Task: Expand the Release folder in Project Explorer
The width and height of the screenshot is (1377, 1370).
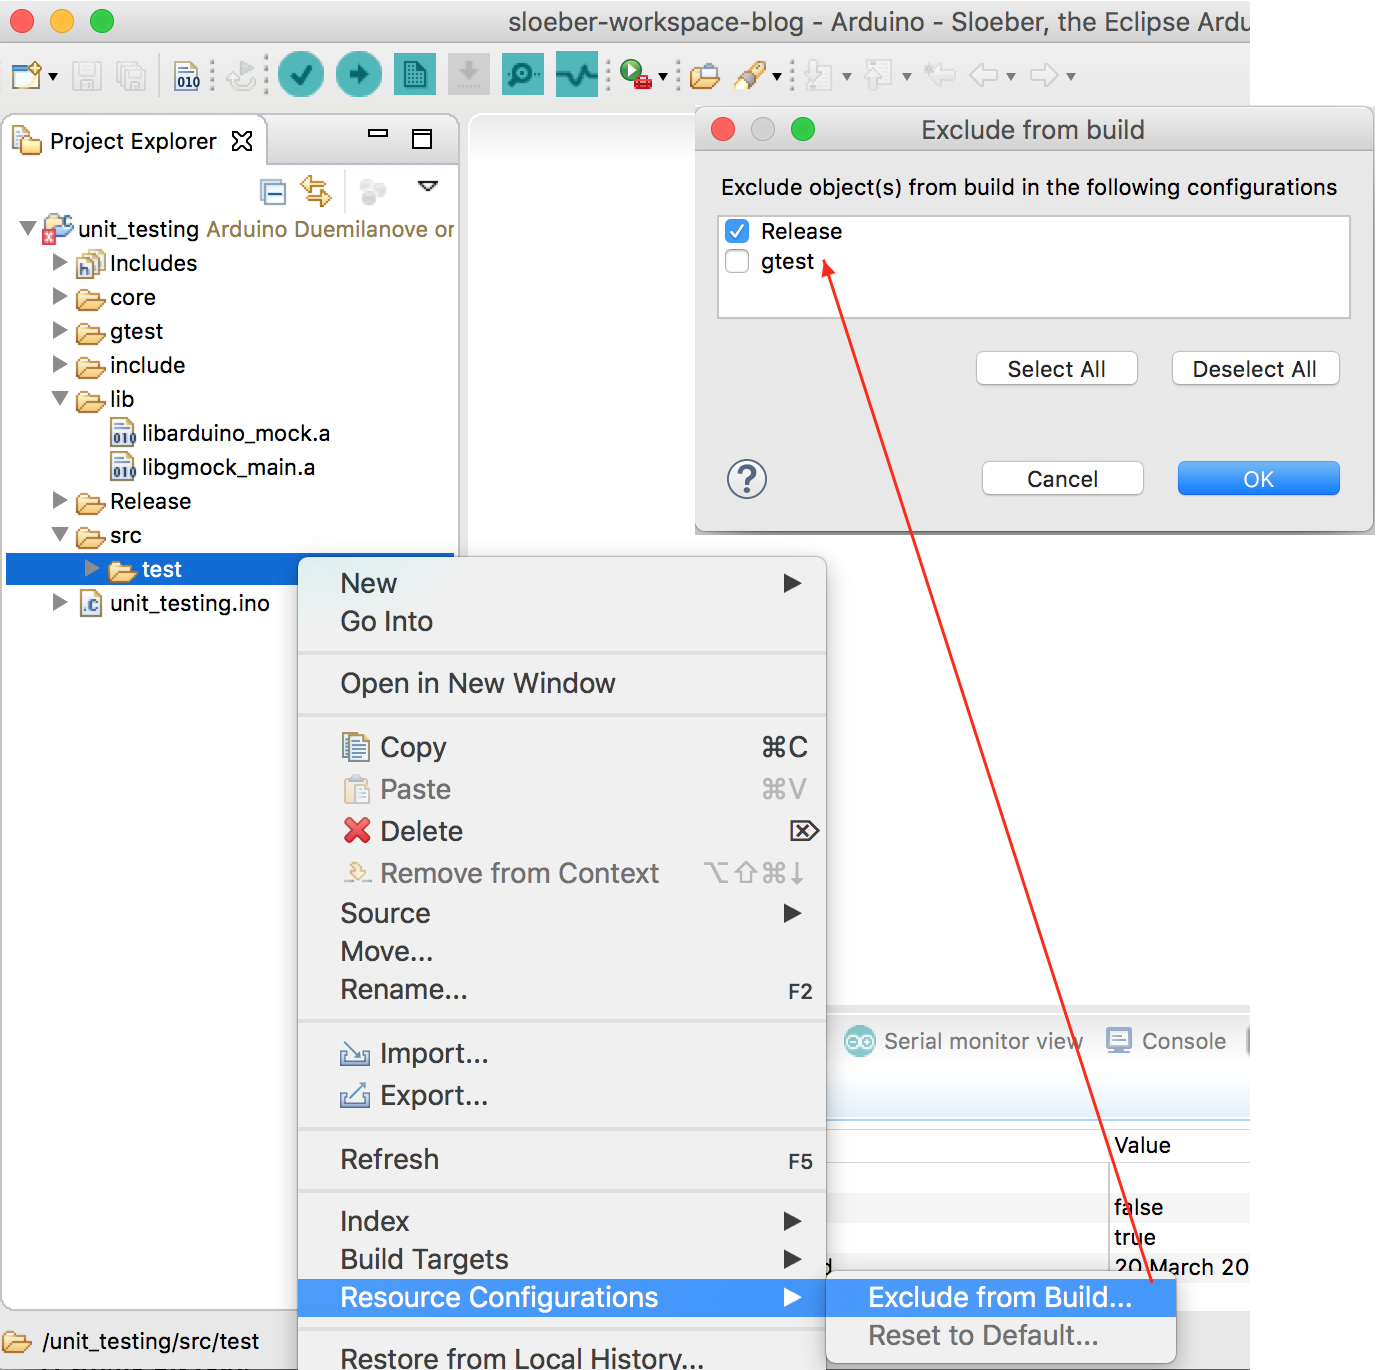Action: 60,501
